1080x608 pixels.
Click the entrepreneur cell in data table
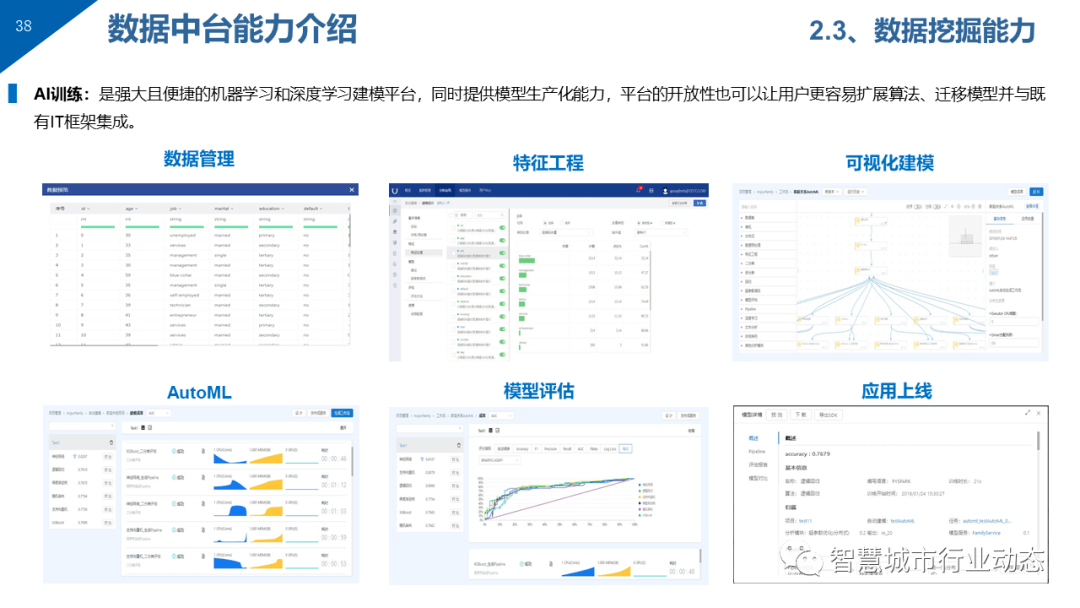click(x=184, y=315)
